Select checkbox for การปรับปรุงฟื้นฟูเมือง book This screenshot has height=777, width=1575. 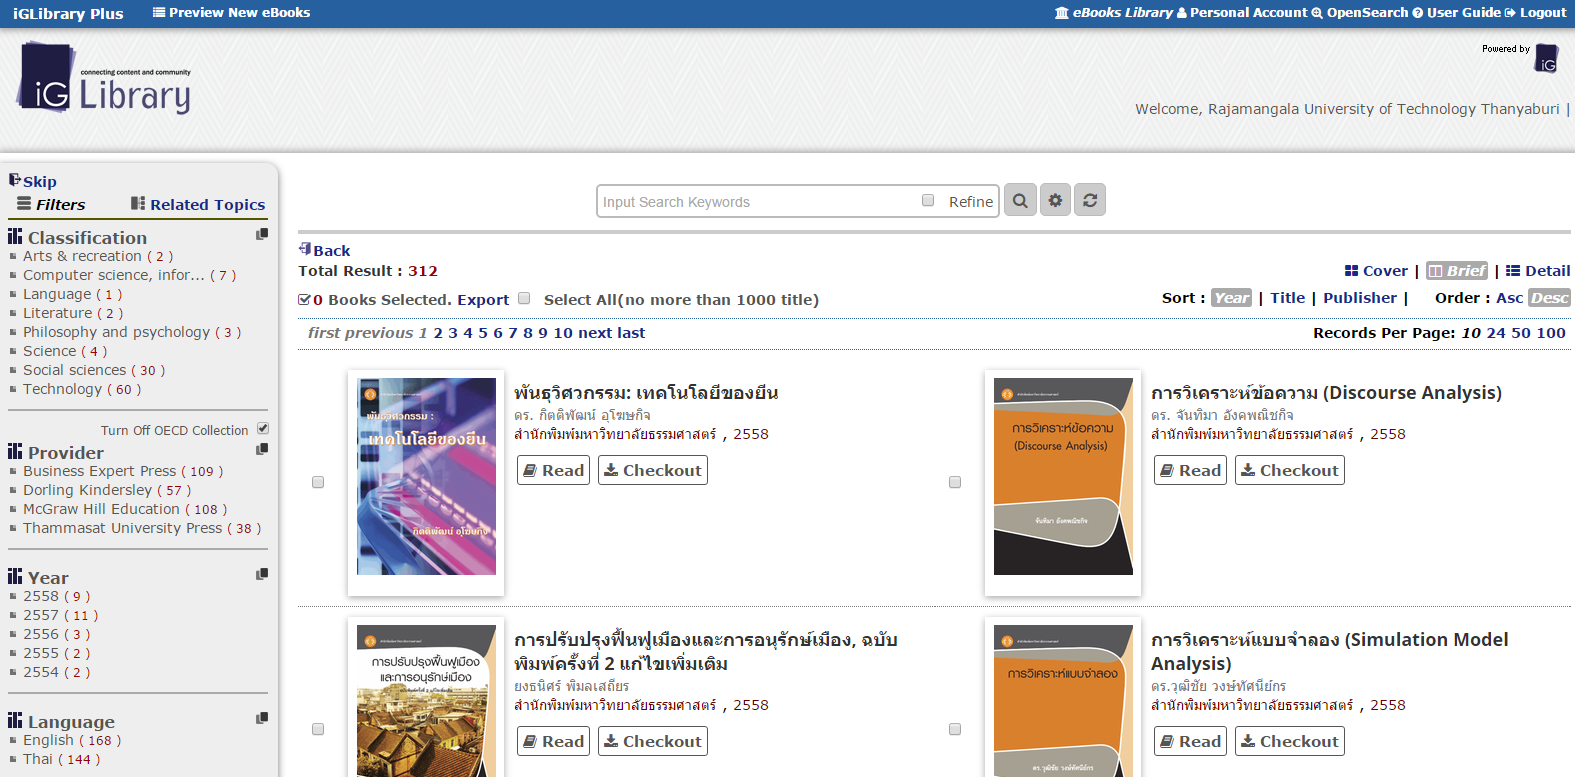(318, 729)
